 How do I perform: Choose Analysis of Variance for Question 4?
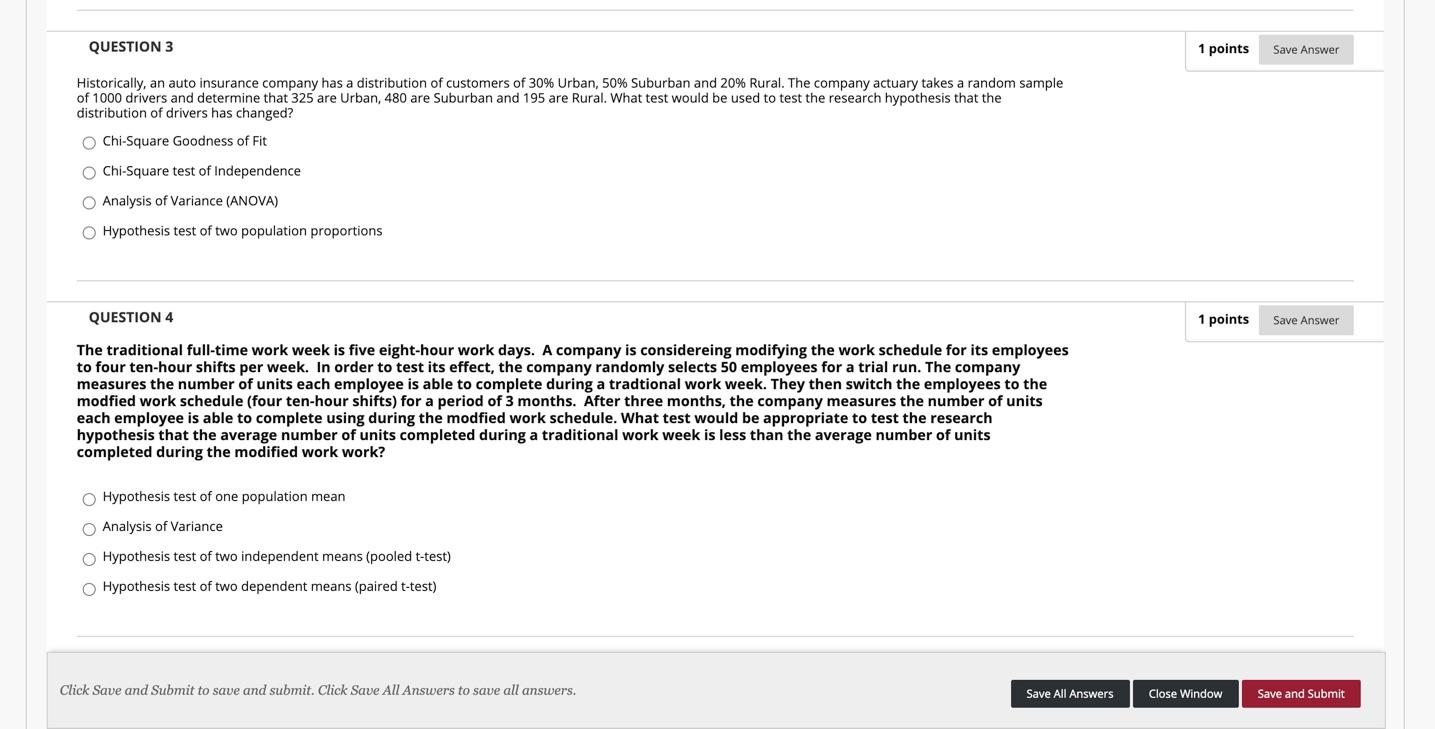pos(89,529)
